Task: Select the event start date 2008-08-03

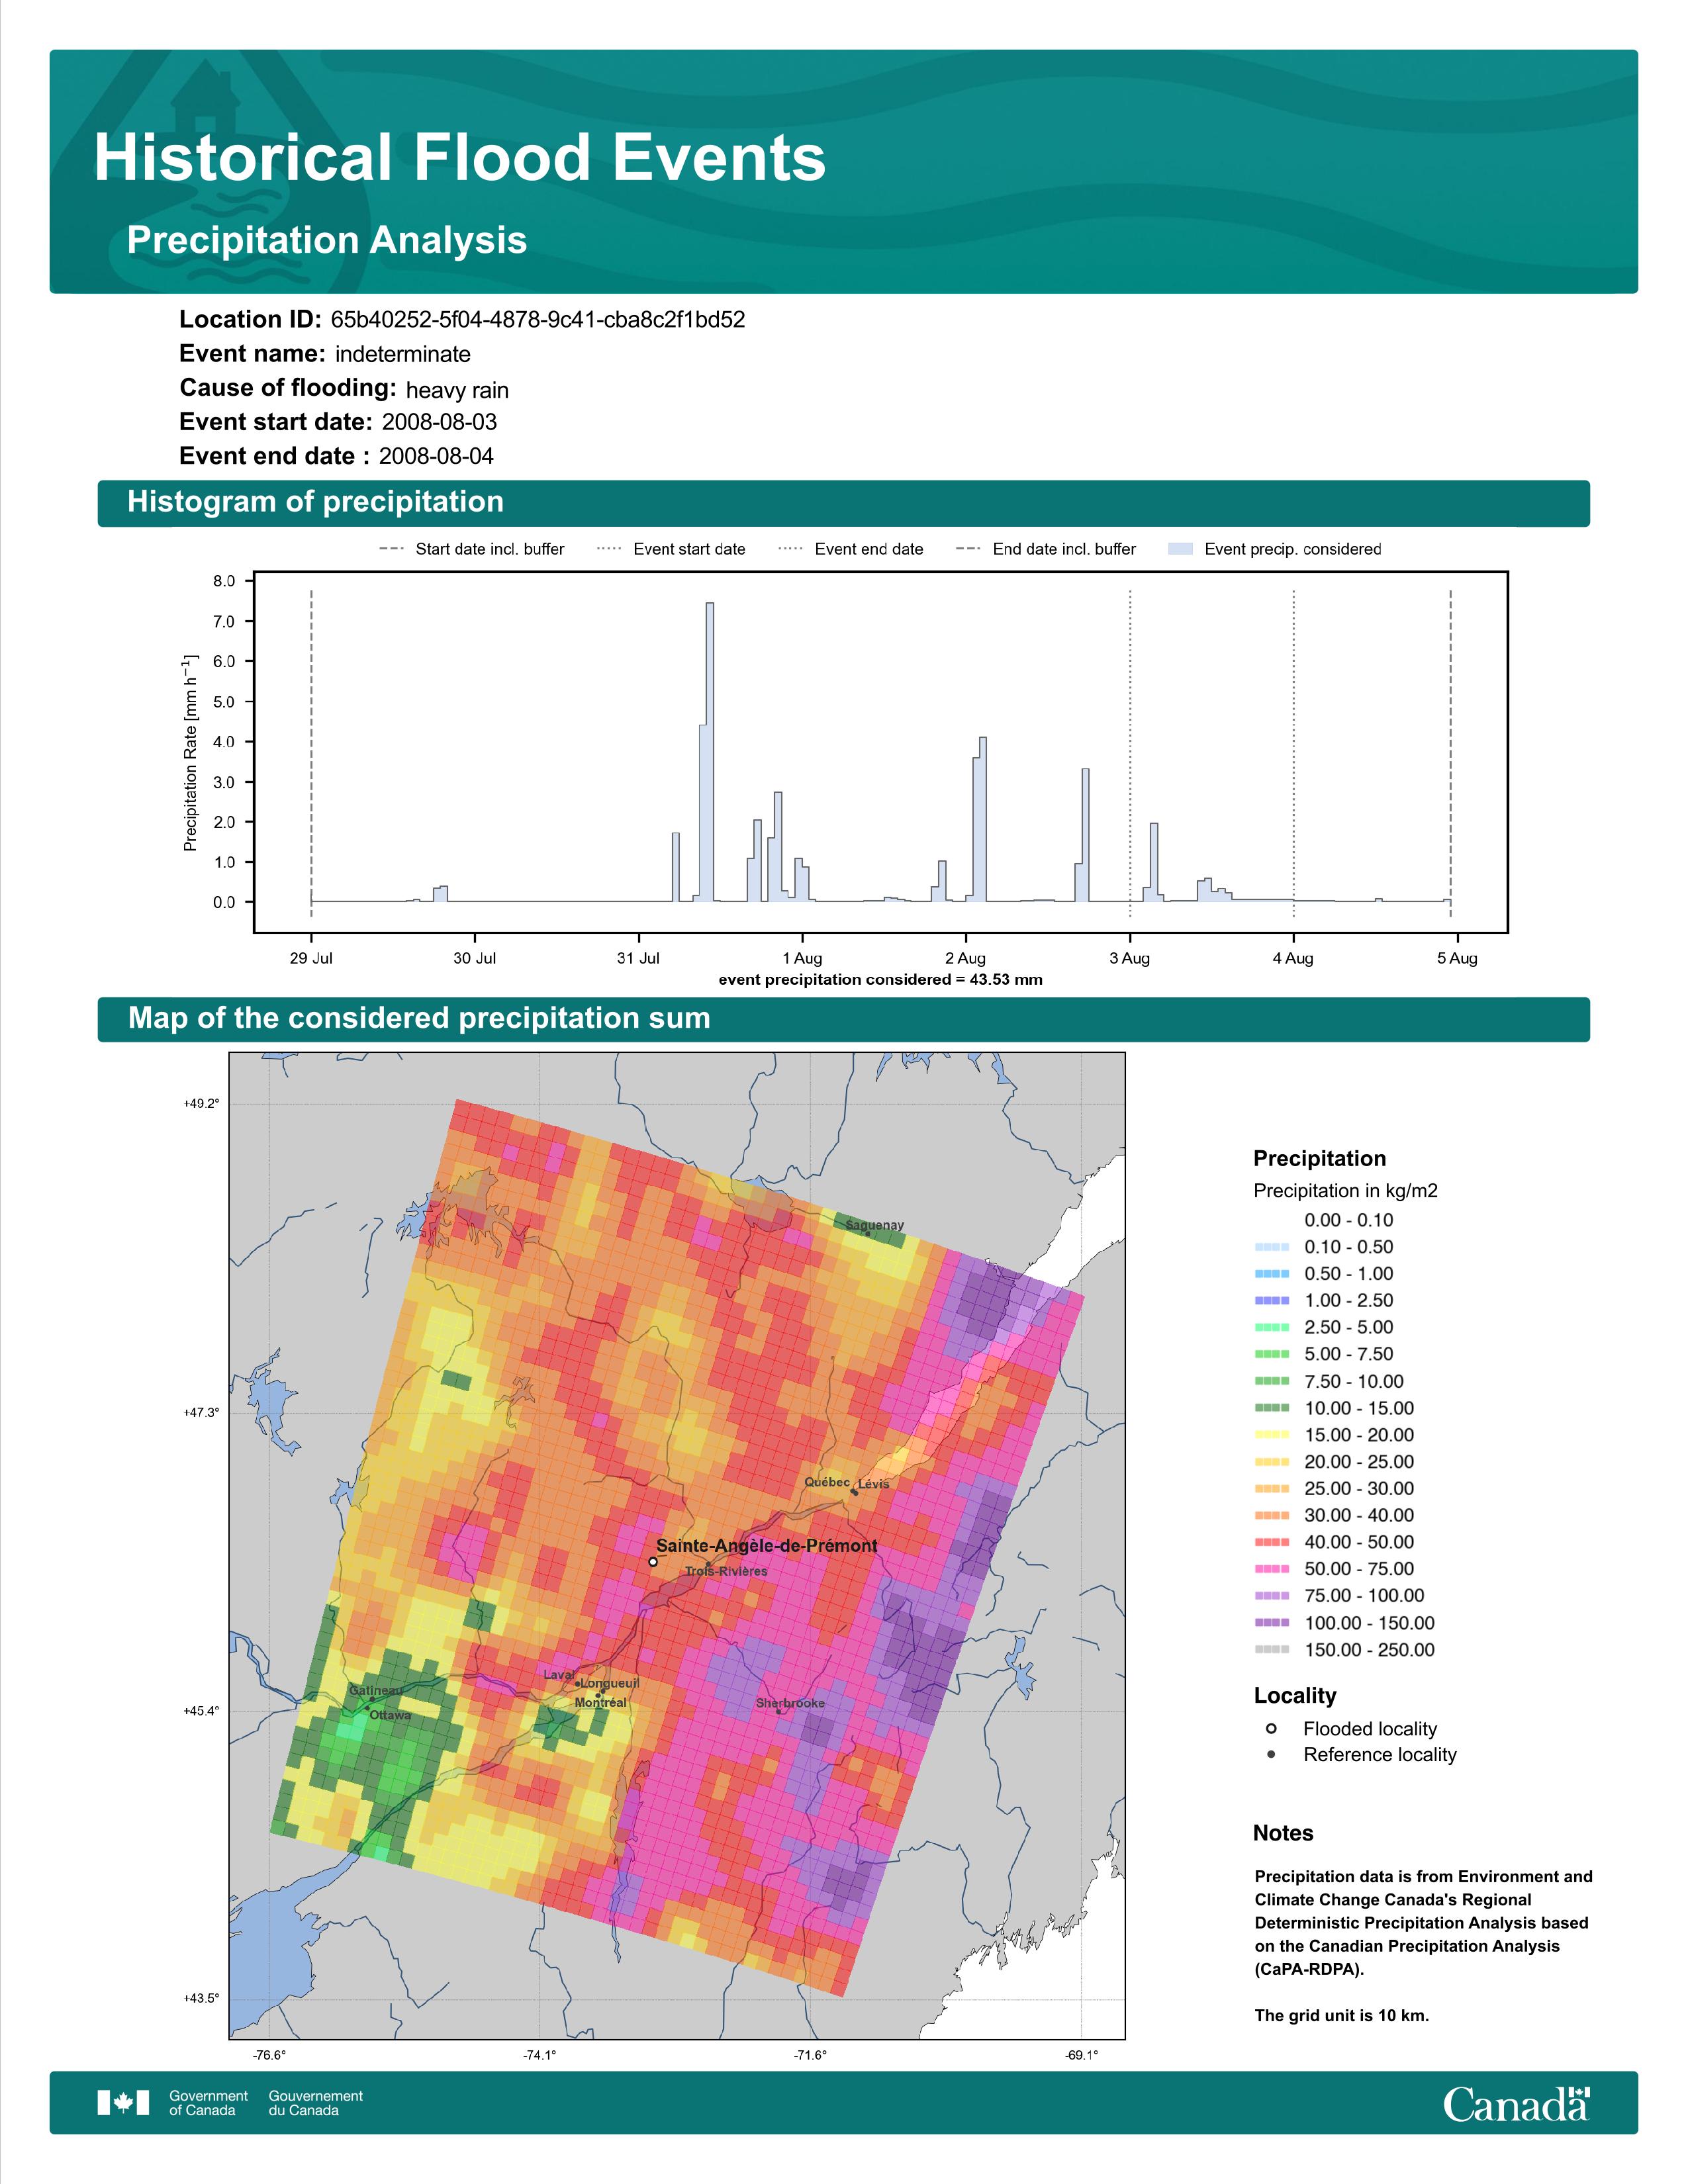Action: tap(439, 422)
